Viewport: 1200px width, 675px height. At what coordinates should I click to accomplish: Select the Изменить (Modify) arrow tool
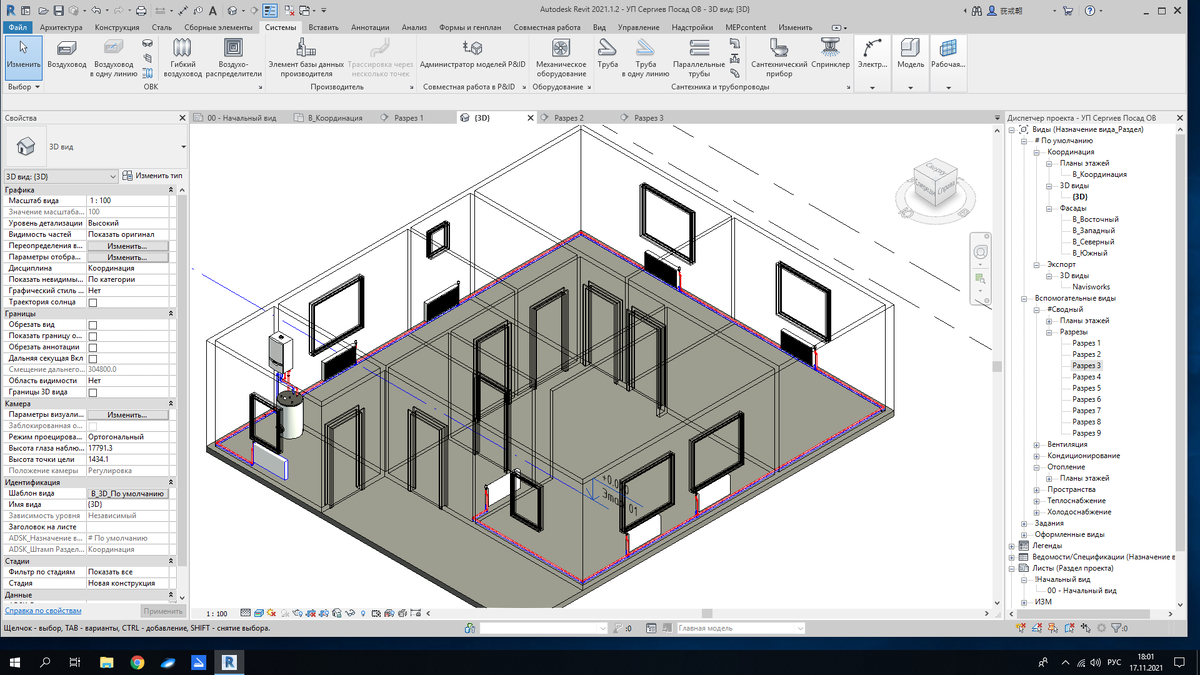pyautogui.click(x=22, y=56)
